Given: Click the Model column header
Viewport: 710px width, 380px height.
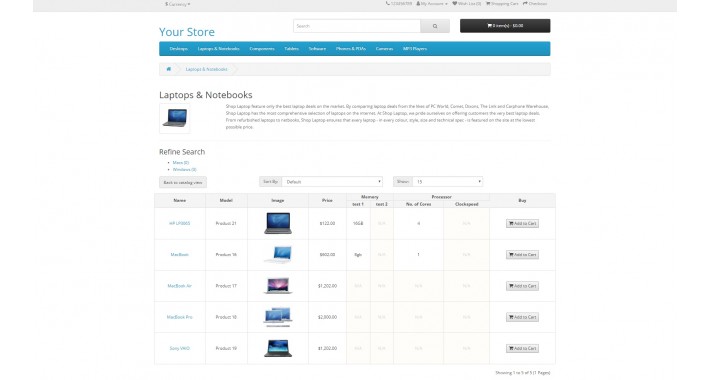Looking at the screenshot, I should (x=226, y=200).
